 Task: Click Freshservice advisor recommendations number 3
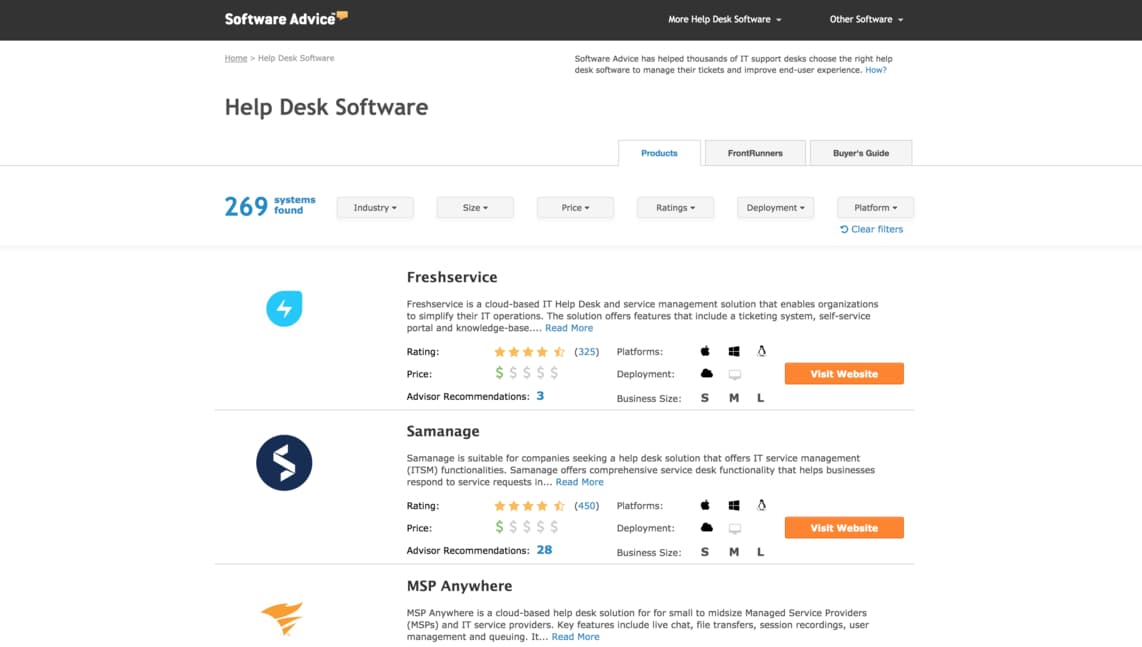click(x=540, y=396)
